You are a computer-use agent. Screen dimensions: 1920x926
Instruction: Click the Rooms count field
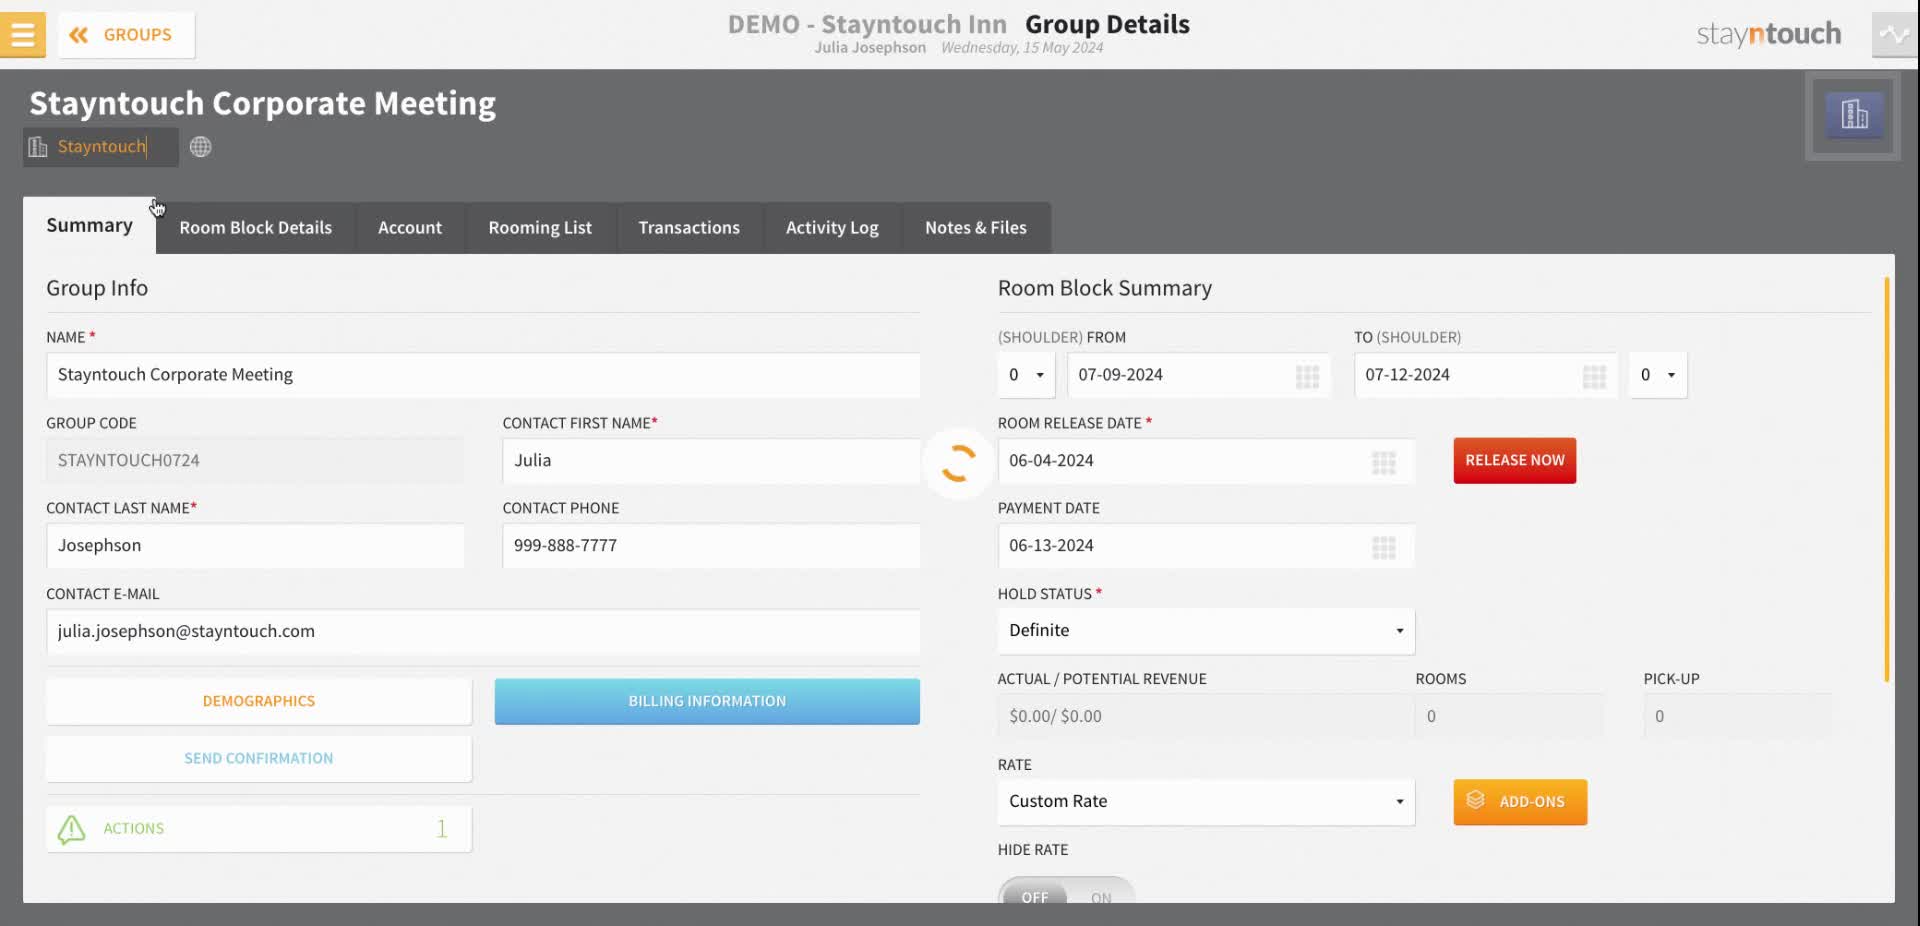[x=1509, y=717]
